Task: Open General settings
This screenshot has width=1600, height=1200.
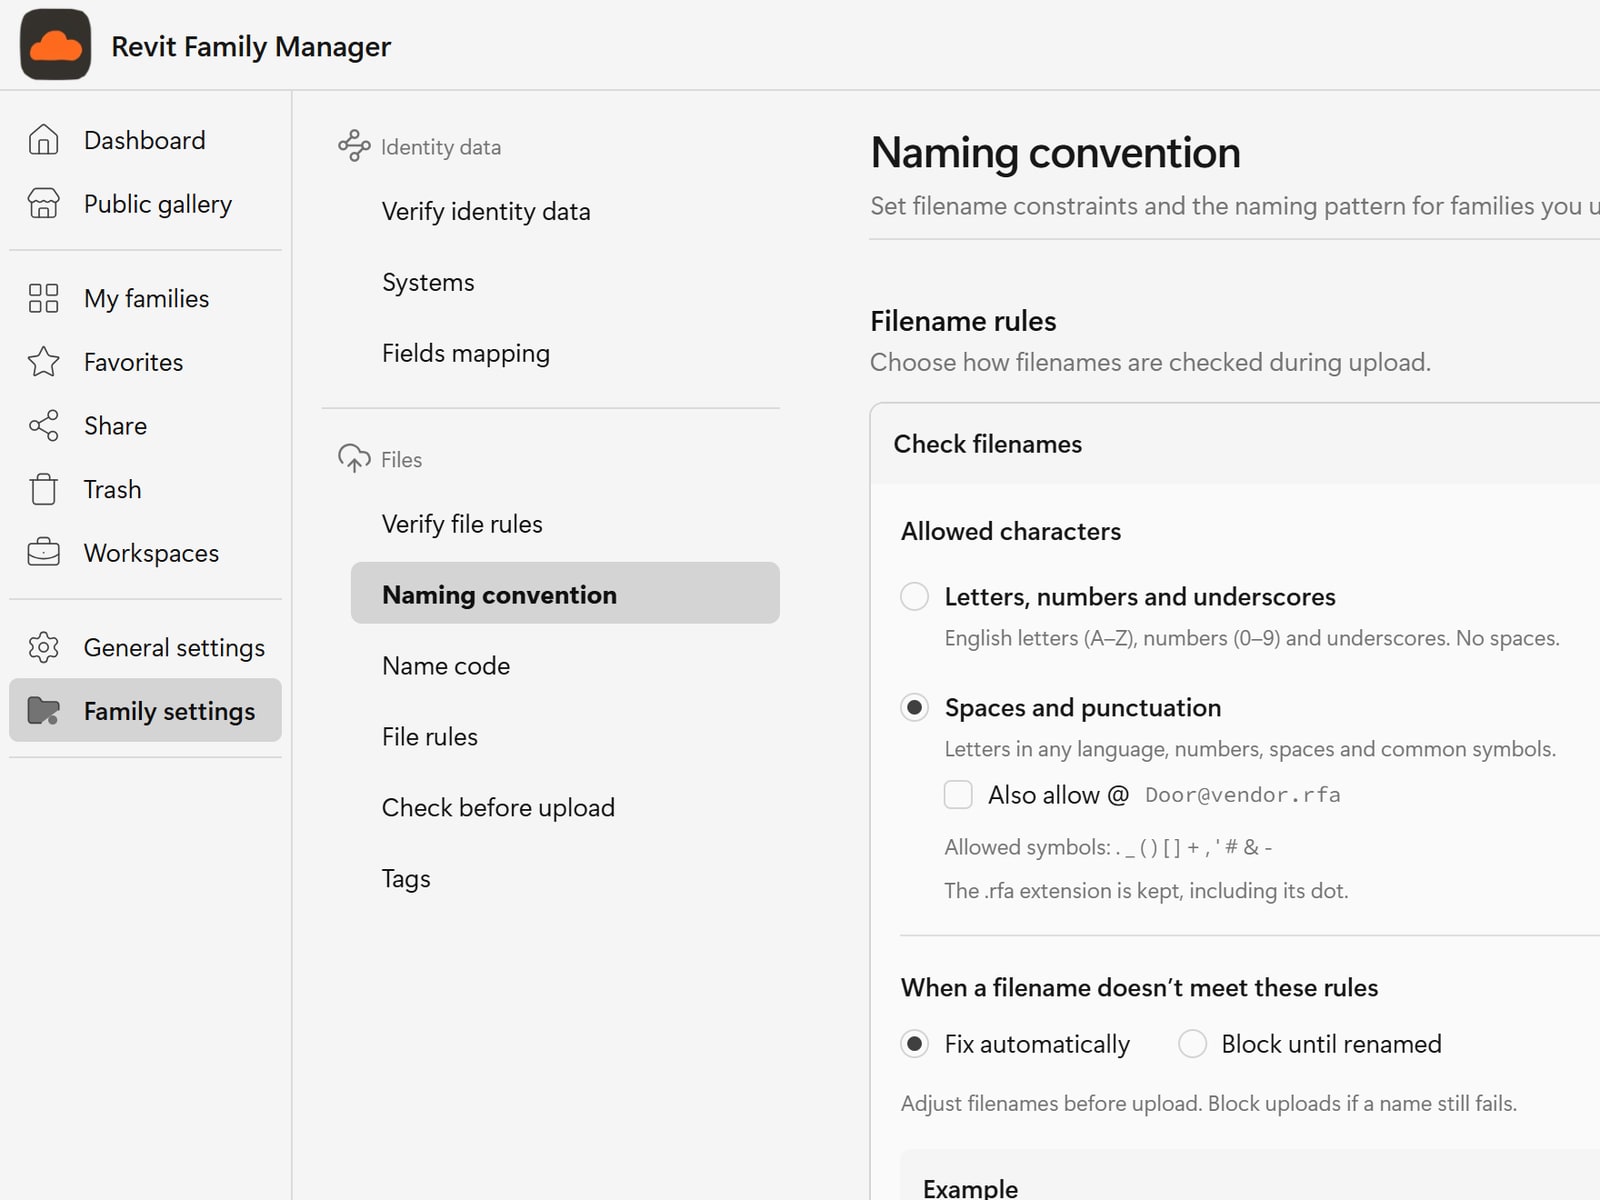Action: [145, 647]
